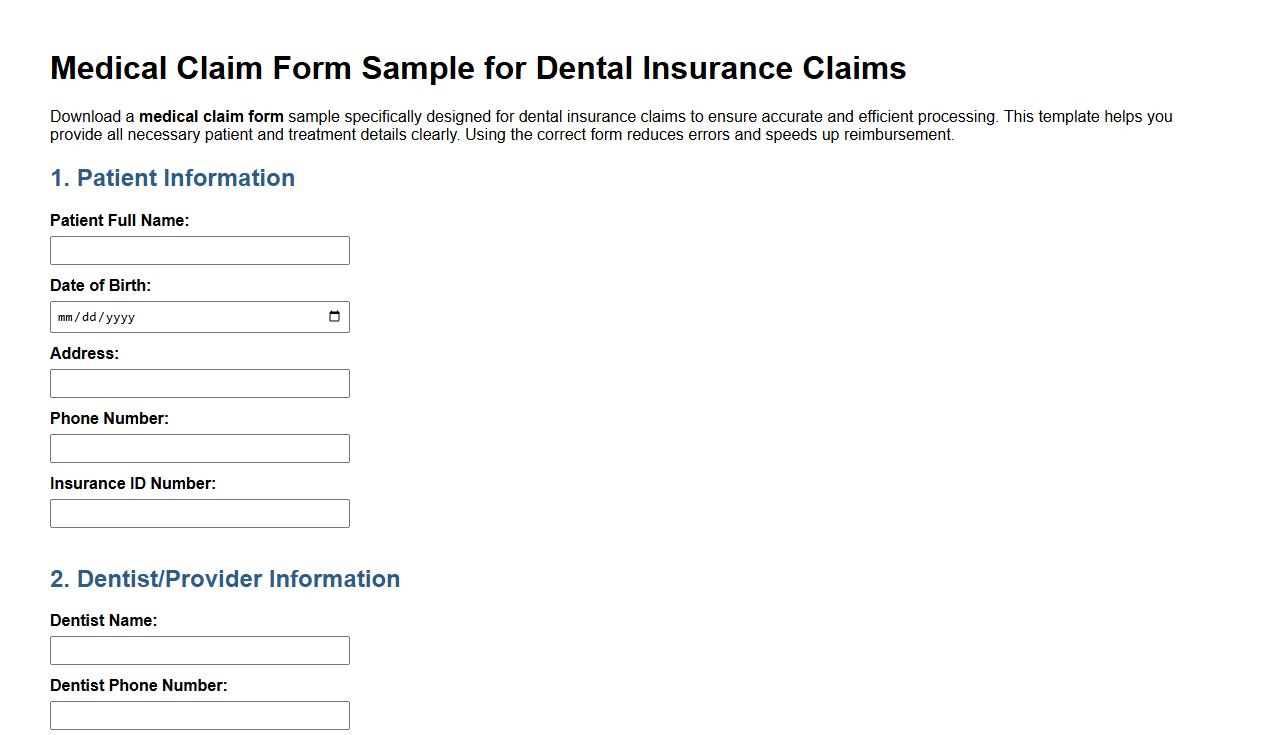Click the Insurance ID Number input field
Image resolution: width=1263 pixels, height=735 pixels.
click(199, 513)
